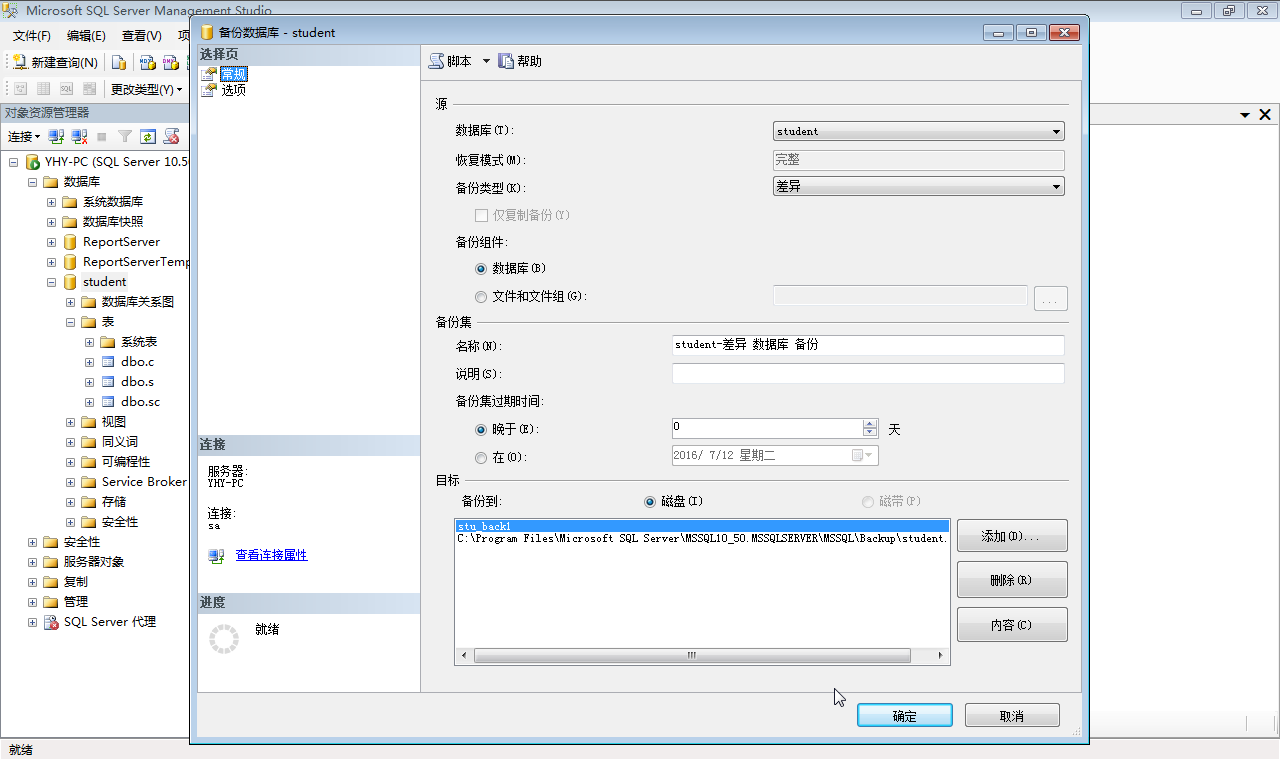
Task: Click the greyed-out results pane icon
Action: (x=89, y=89)
